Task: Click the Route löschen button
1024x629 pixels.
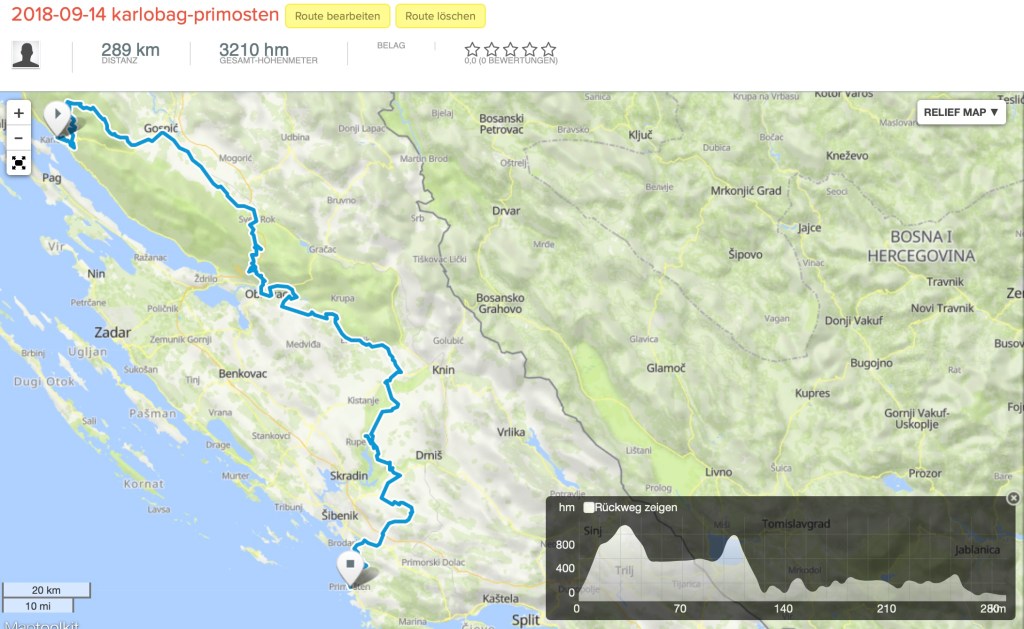Action: click(441, 16)
